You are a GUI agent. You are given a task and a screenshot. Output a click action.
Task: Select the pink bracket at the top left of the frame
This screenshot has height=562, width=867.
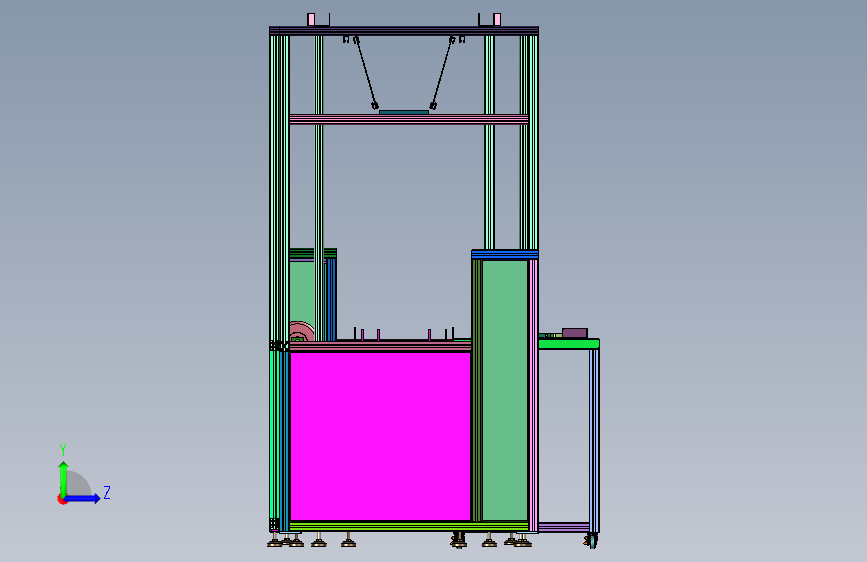pyautogui.click(x=311, y=19)
